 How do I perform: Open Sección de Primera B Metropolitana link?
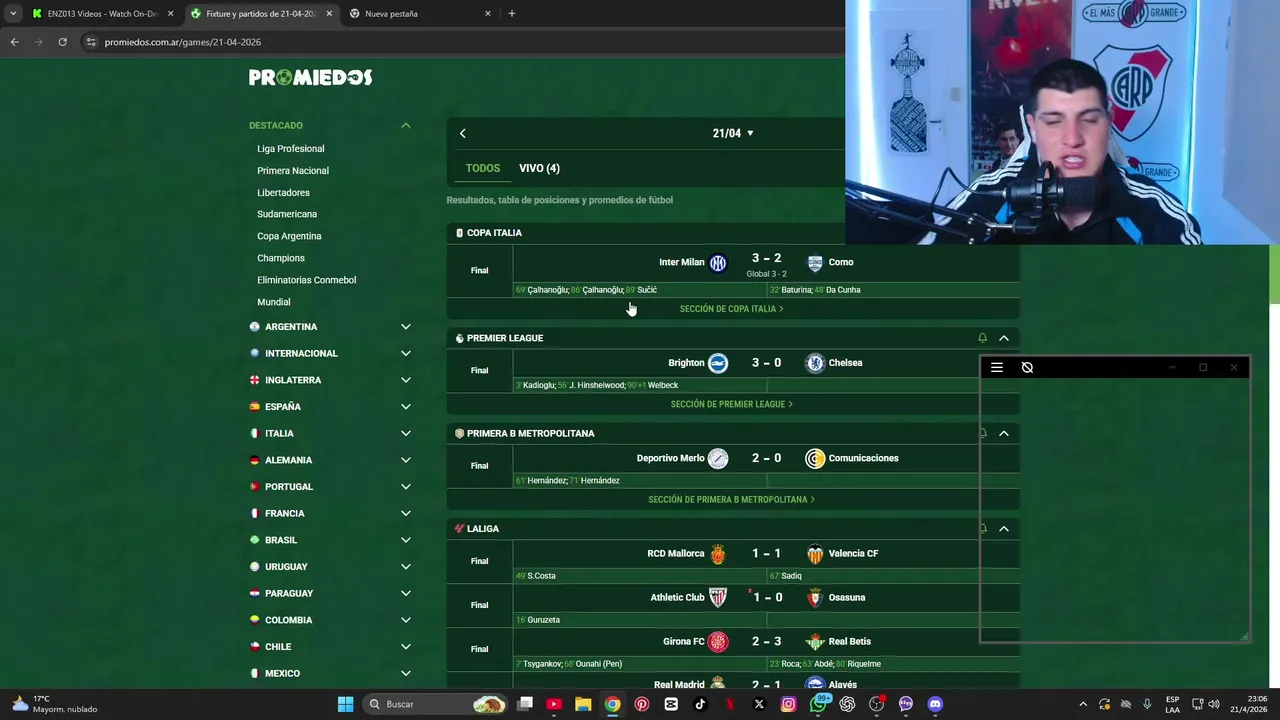731,500
